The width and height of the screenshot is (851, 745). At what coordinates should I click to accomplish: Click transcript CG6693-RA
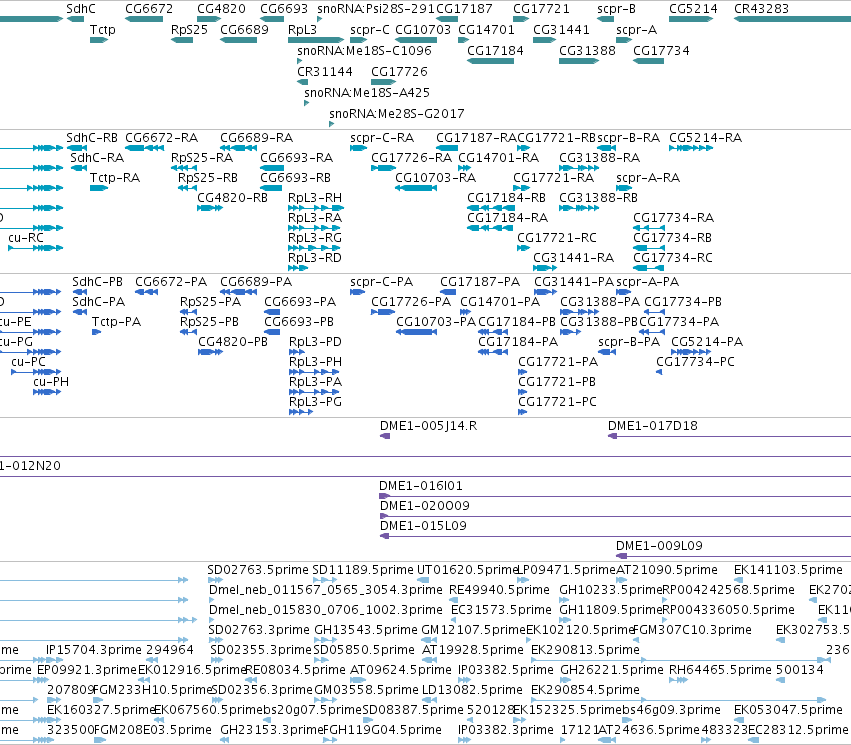[x=296, y=158]
